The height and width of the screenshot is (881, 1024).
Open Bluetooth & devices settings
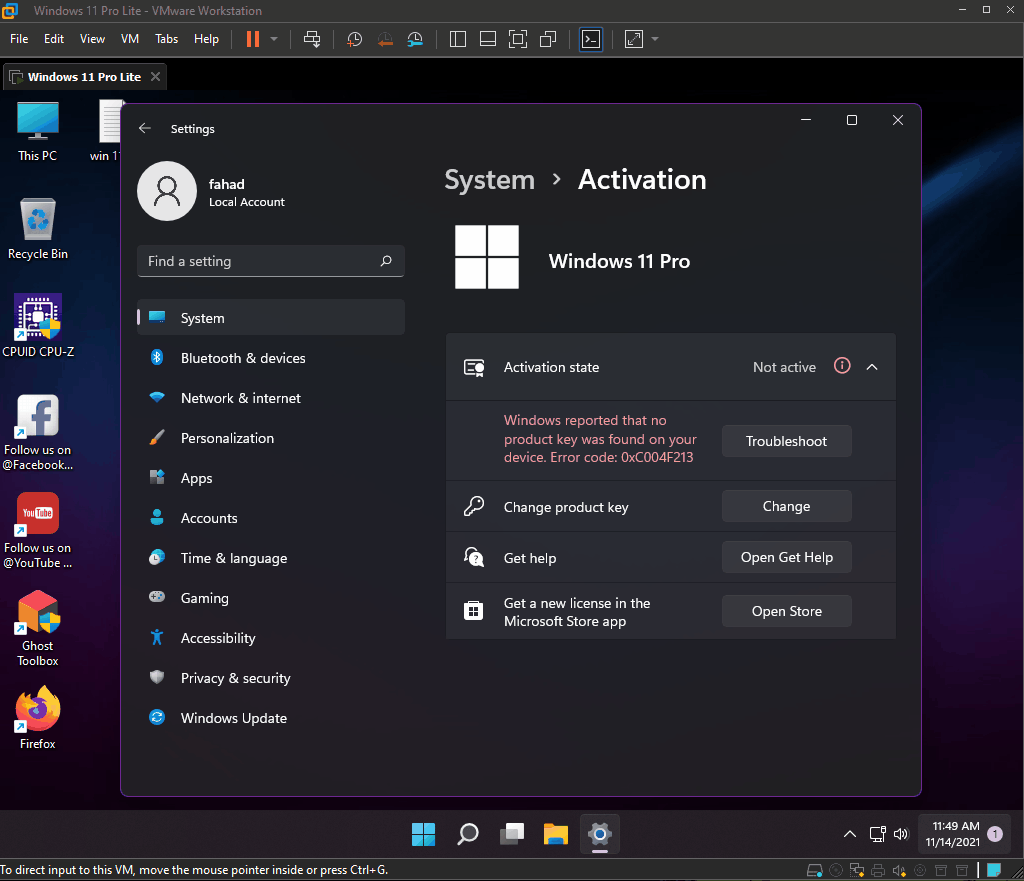point(271,358)
